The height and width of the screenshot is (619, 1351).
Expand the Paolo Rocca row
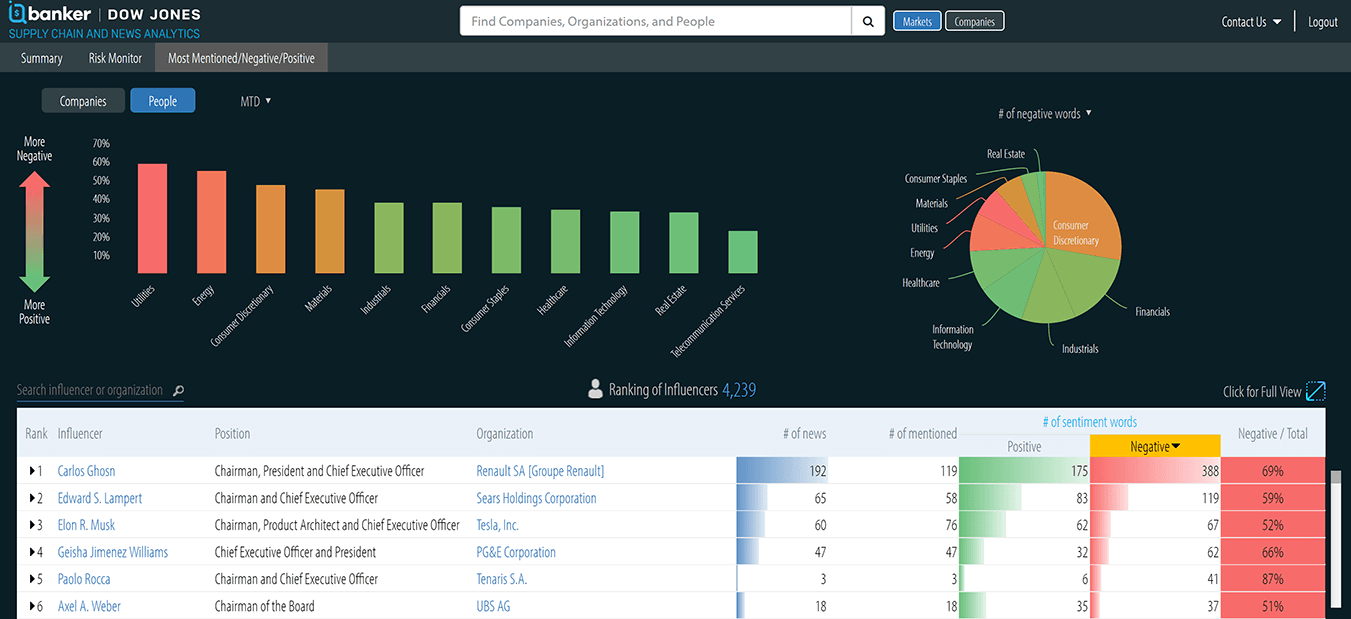click(x=32, y=579)
